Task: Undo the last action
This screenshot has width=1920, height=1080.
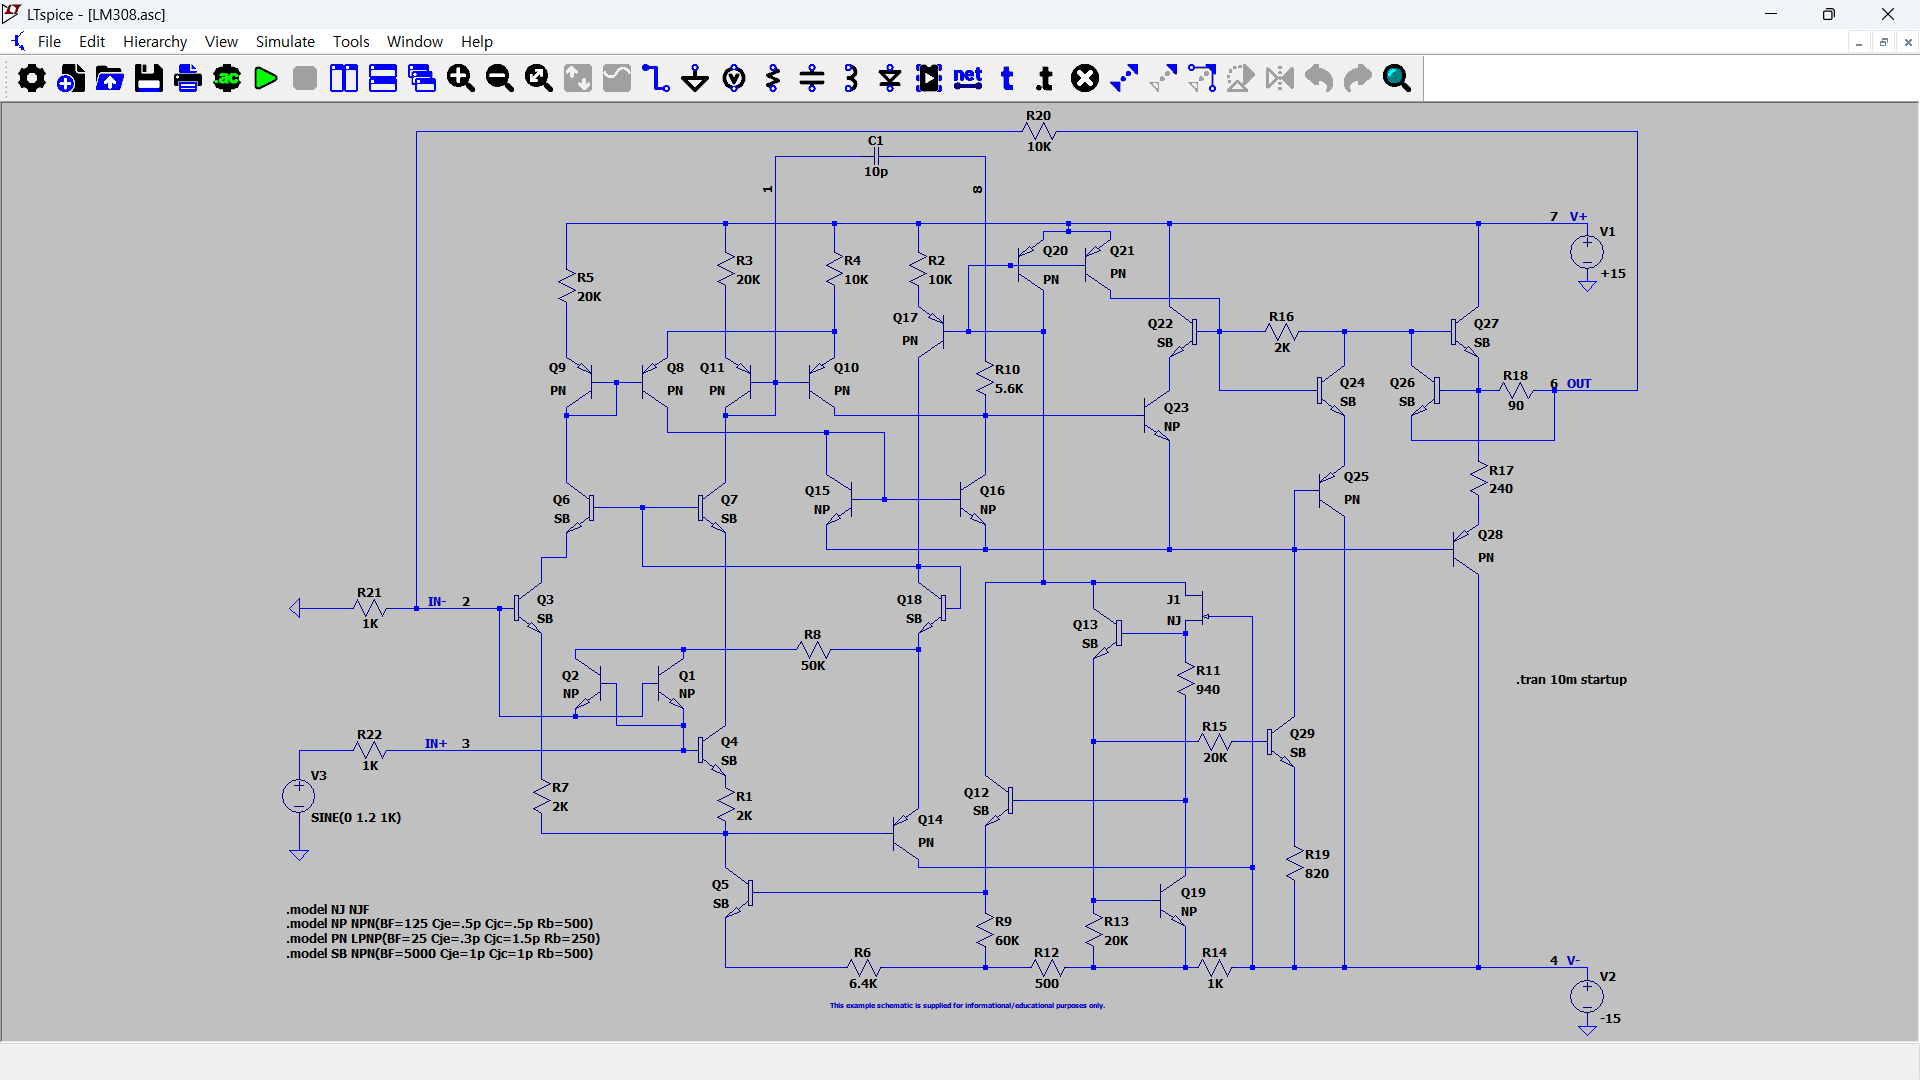Action: [x=1319, y=78]
